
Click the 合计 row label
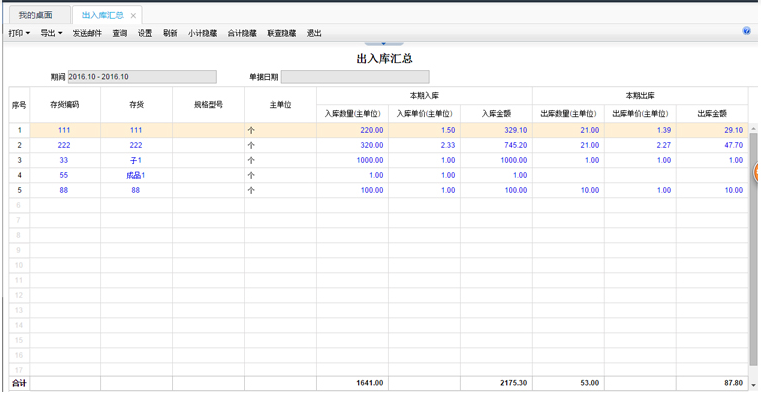(19, 383)
